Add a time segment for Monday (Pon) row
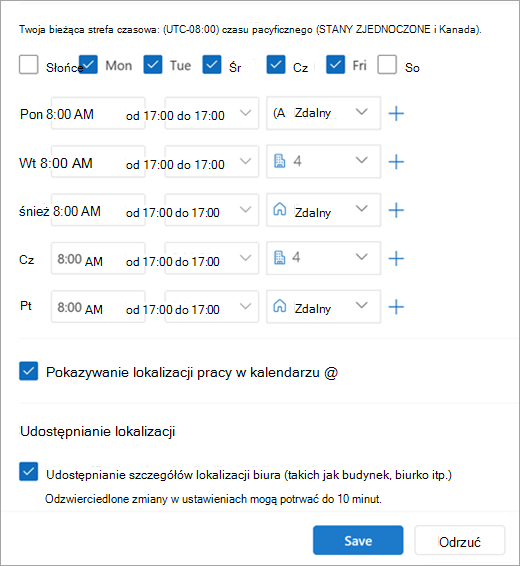The width and height of the screenshot is (520, 566). point(396,113)
